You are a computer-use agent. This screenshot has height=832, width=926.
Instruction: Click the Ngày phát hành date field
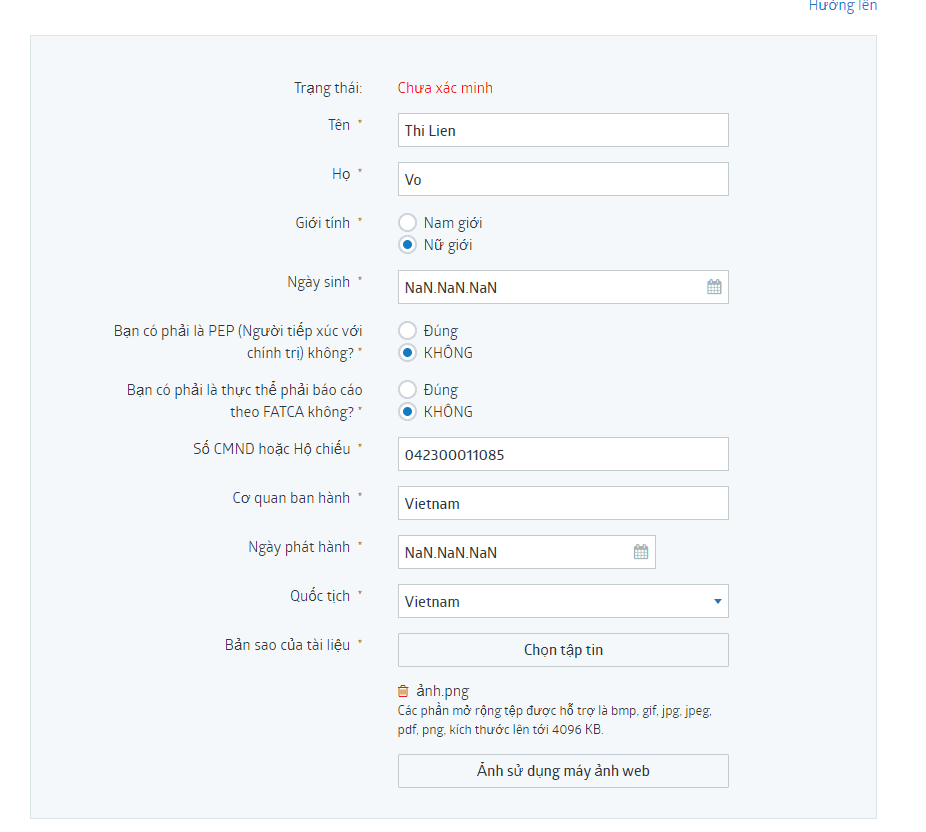point(527,552)
